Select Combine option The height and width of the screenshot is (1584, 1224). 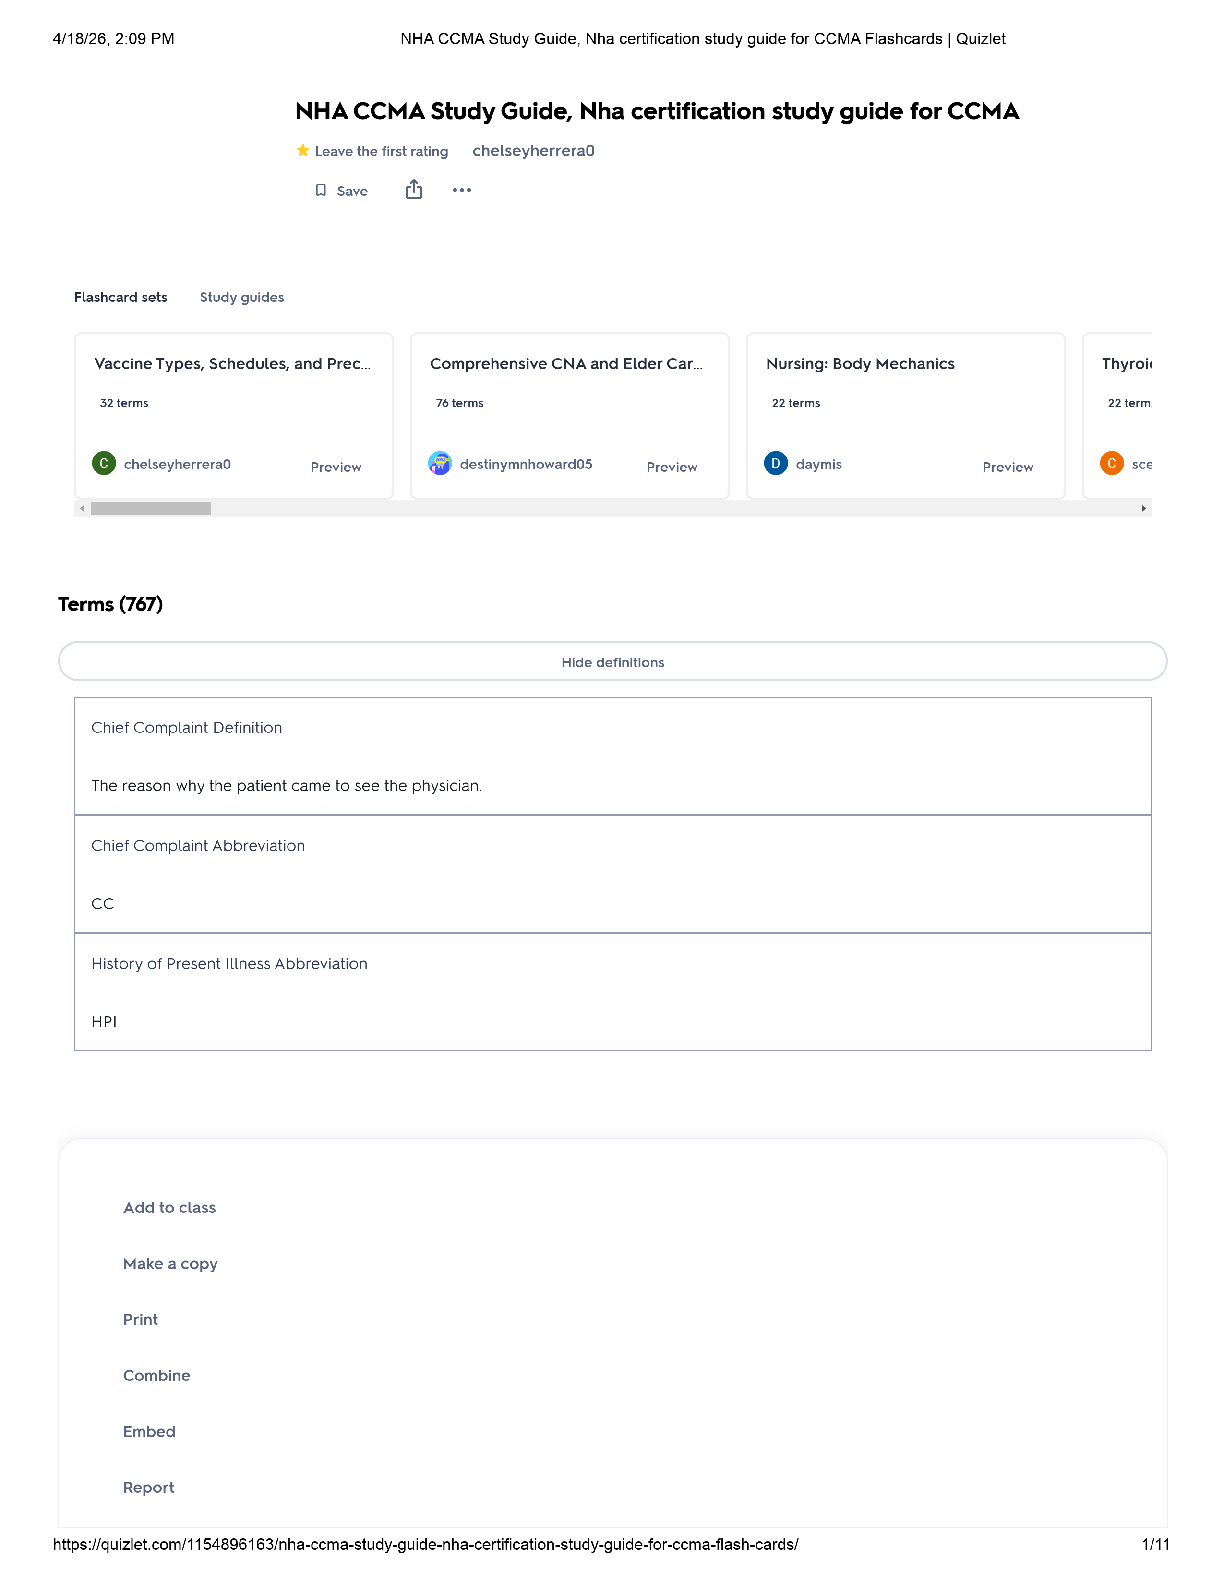(157, 1376)
